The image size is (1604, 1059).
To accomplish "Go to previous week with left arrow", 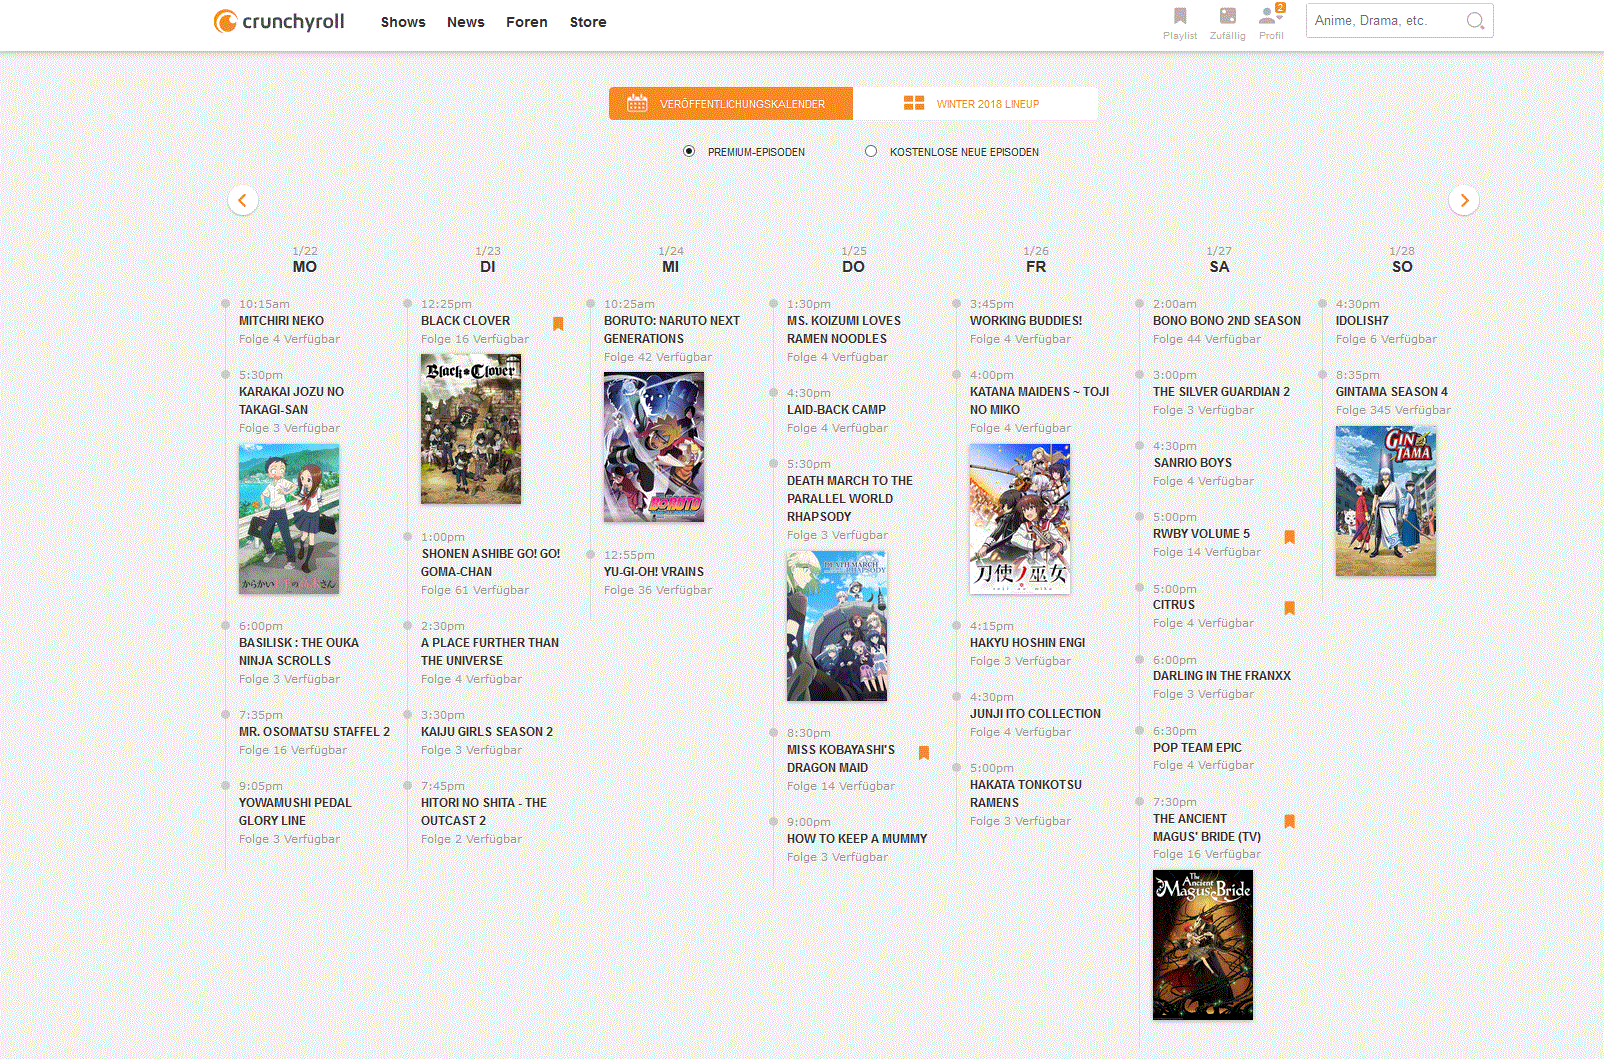I will coord(243,200).
